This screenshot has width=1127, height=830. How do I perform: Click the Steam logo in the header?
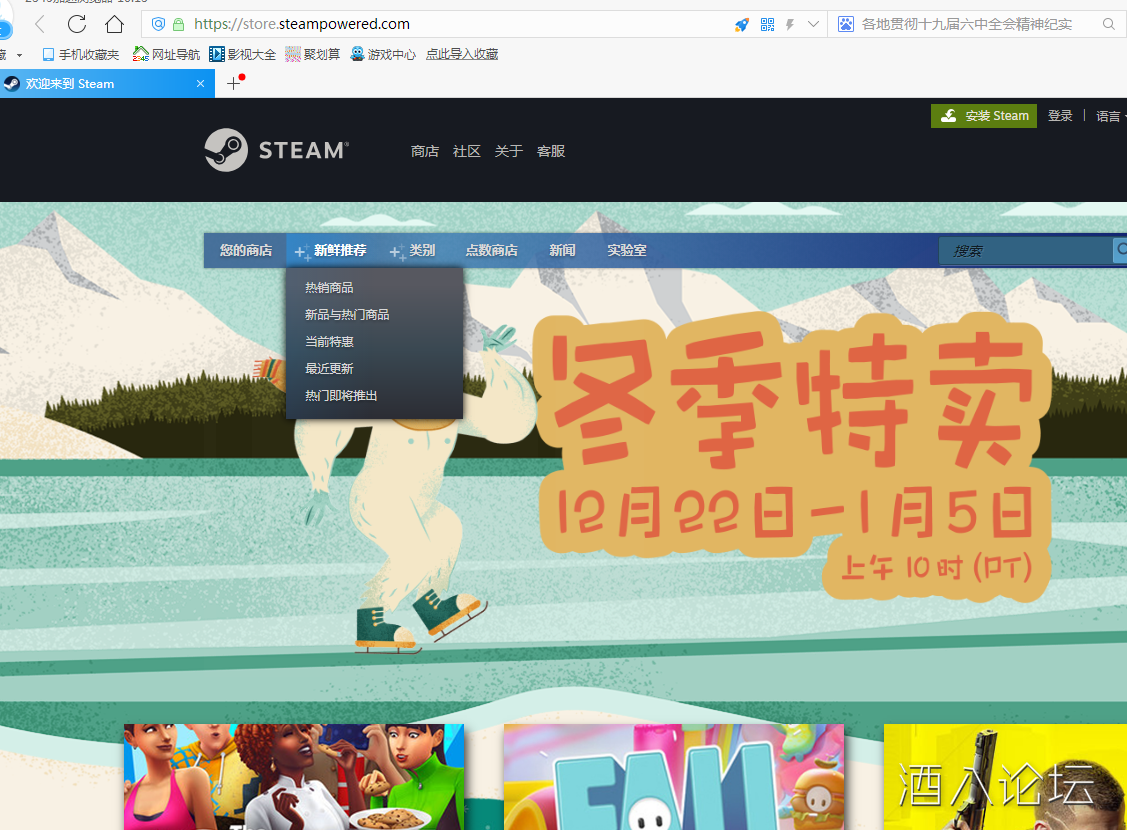pos(277,150)
